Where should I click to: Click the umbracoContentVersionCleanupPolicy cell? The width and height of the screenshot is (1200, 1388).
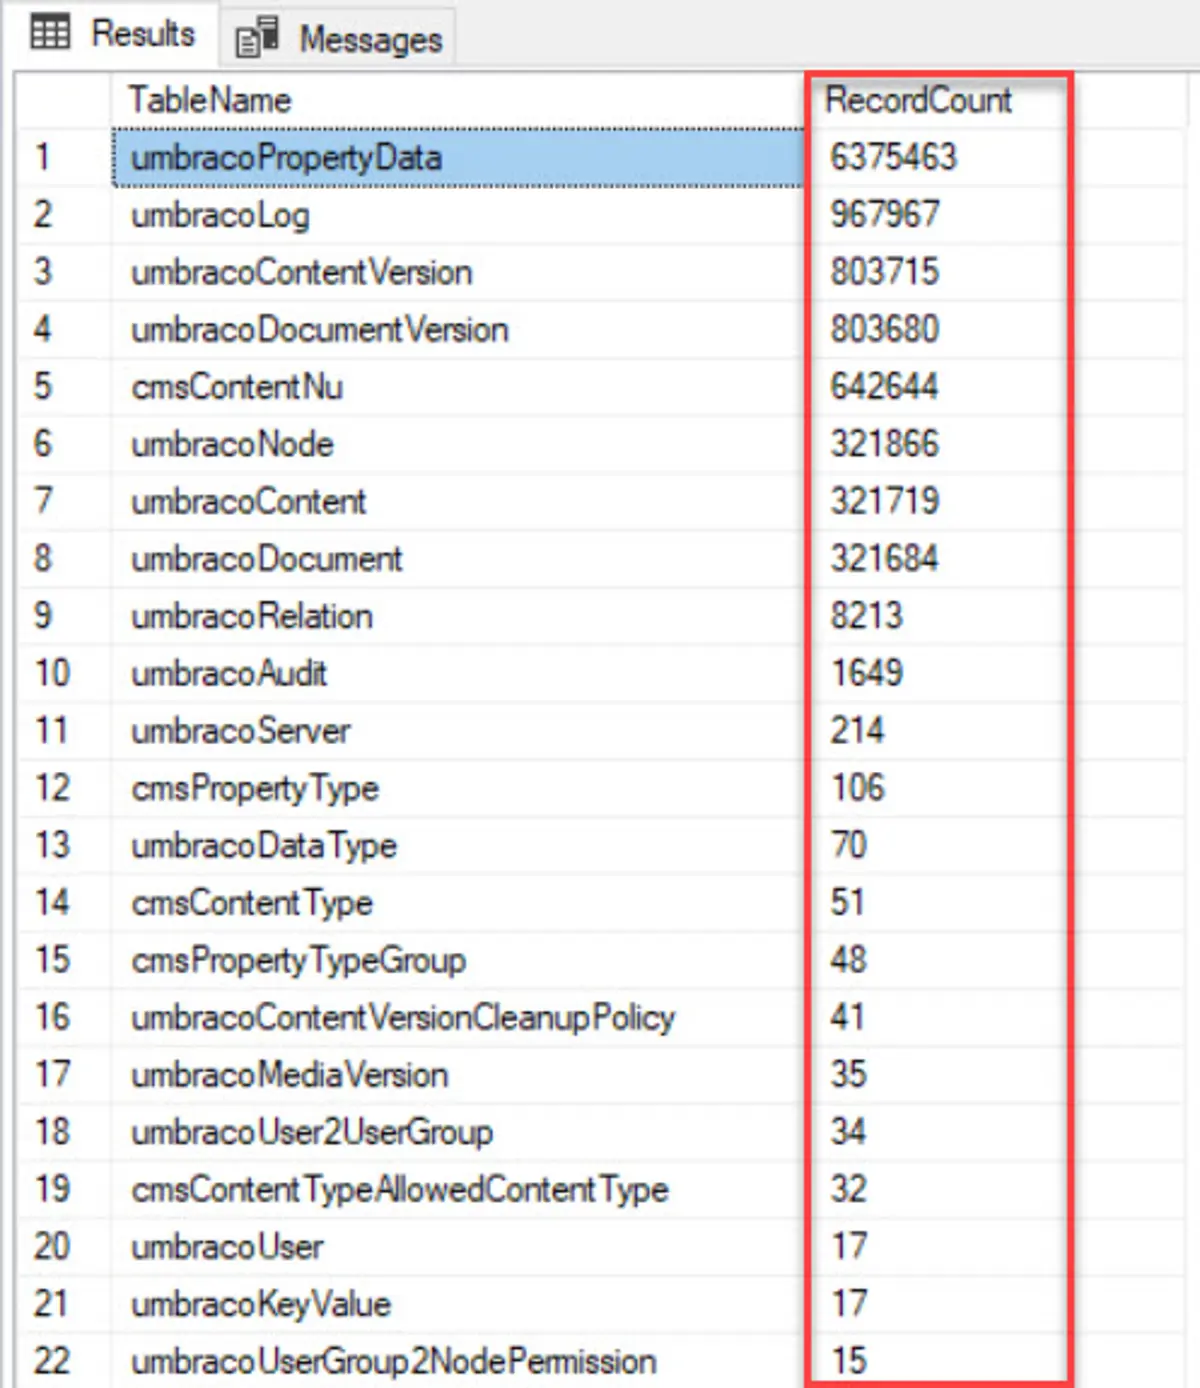pyautogui.click(x=402, y=1018)
